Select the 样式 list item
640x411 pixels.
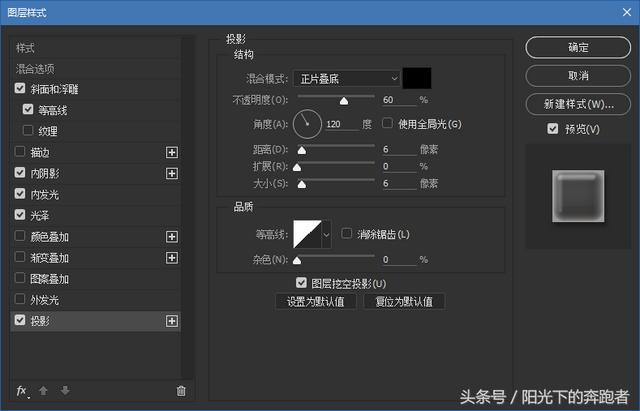tap(95, 48)
